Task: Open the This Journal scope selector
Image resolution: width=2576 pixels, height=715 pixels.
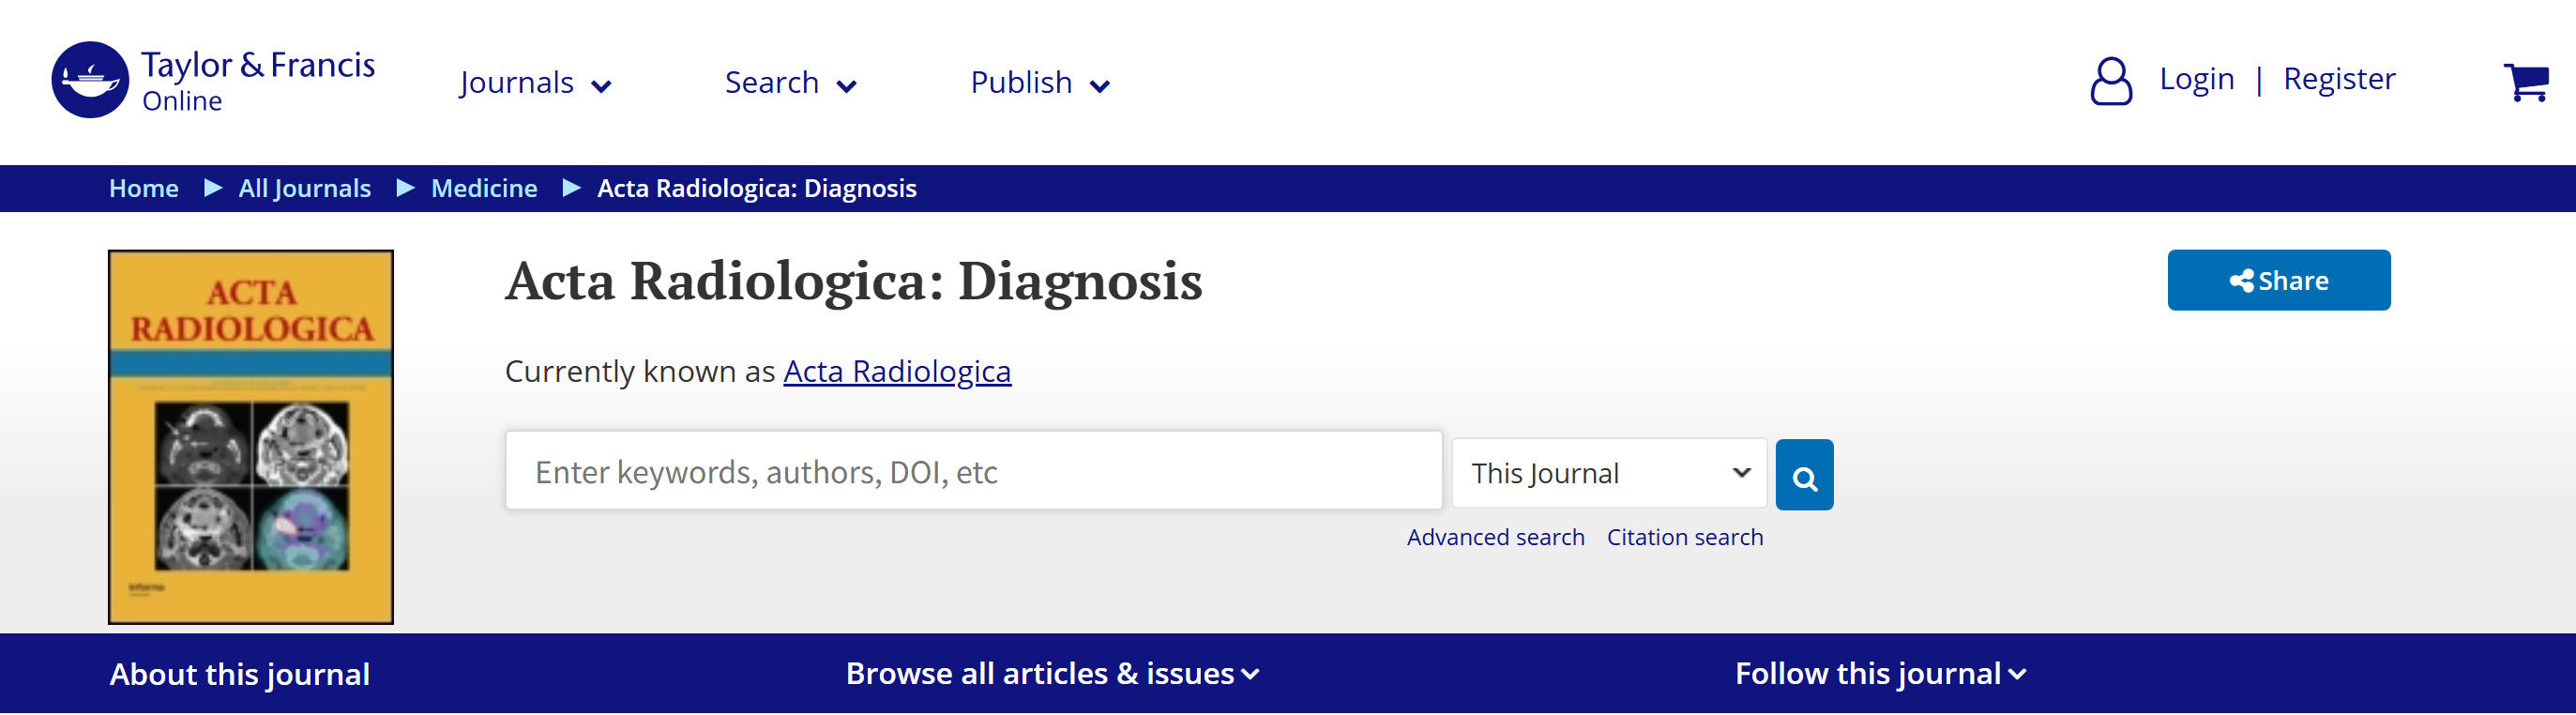Action: (1609, 473)
